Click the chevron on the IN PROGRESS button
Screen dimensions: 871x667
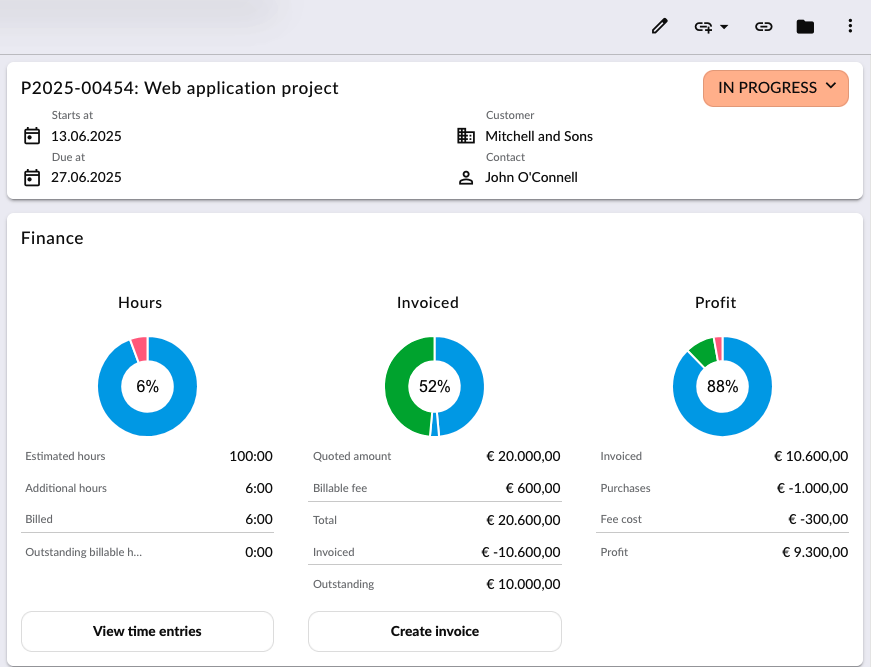point(830,86)
